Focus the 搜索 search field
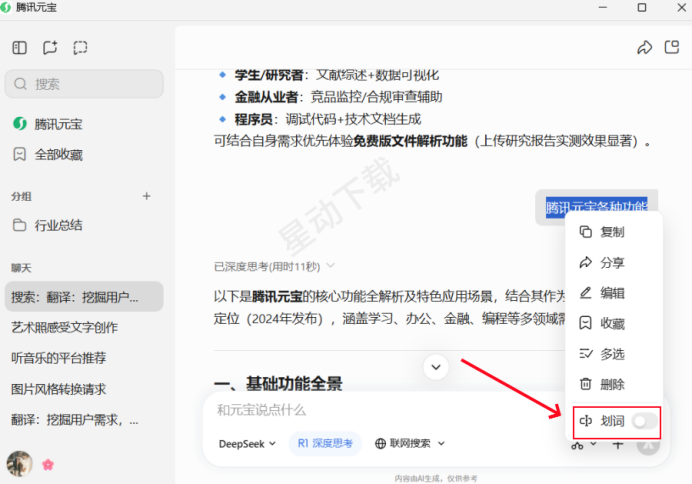 [x=84, y=84]
